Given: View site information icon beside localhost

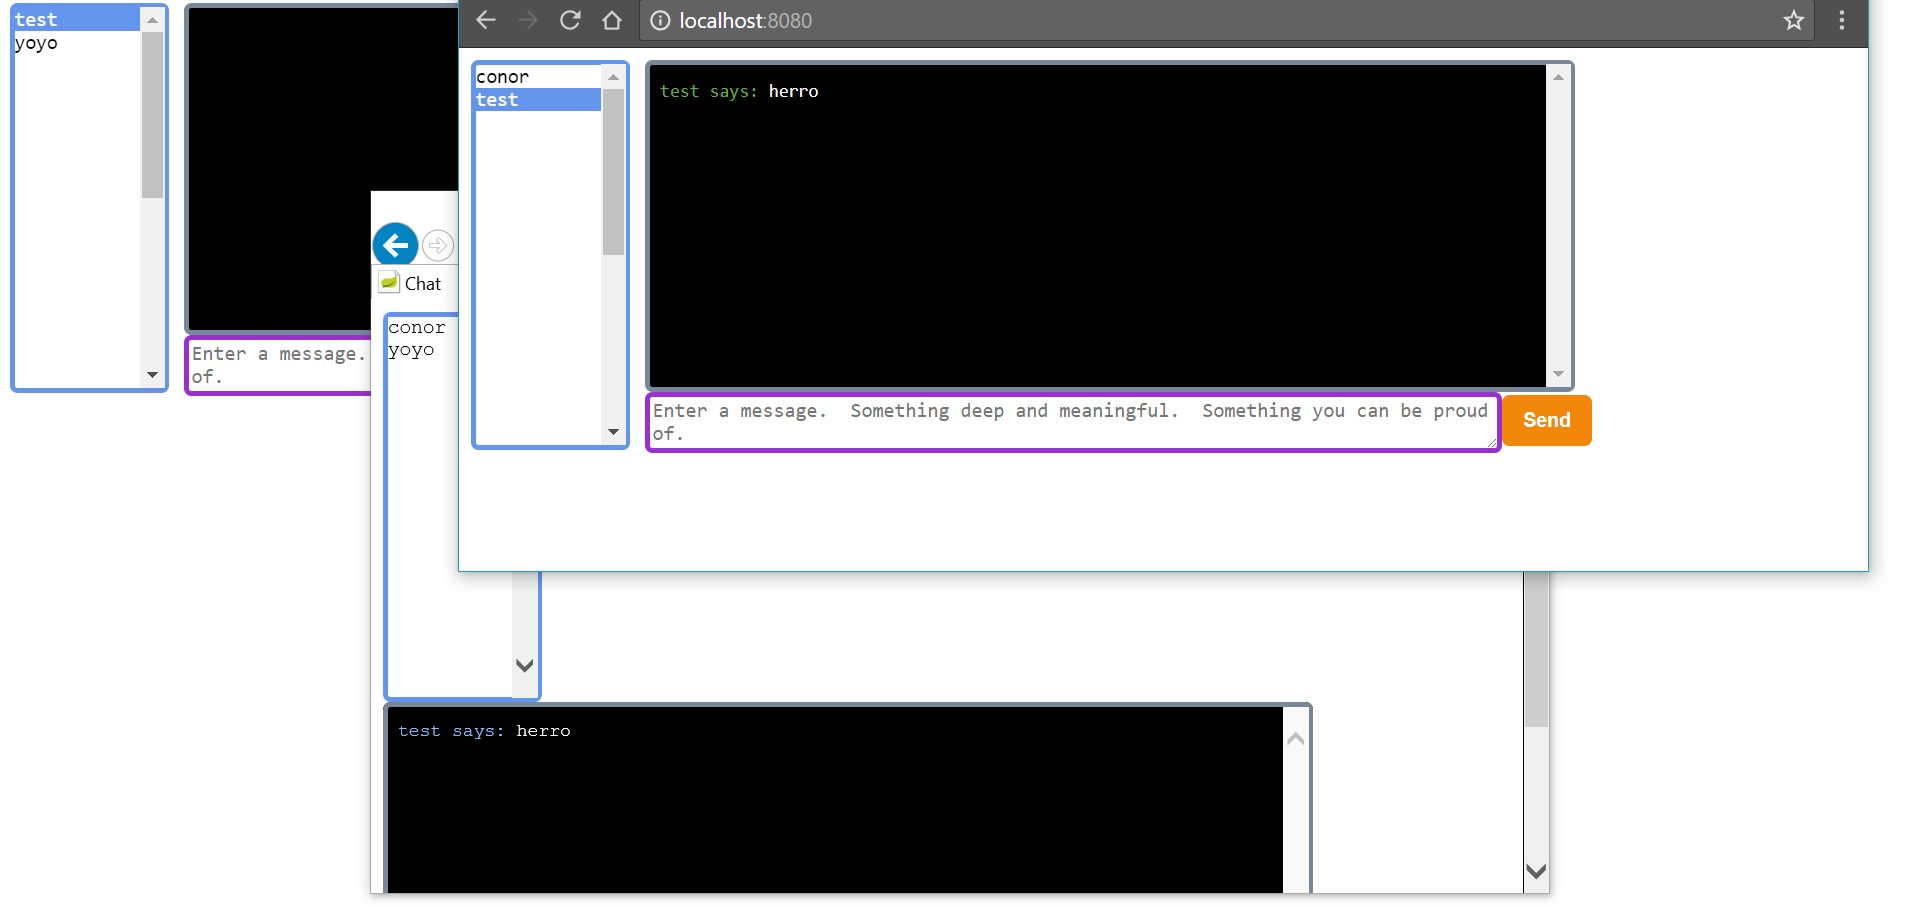Looking at the screenshot, I should 660,20.
